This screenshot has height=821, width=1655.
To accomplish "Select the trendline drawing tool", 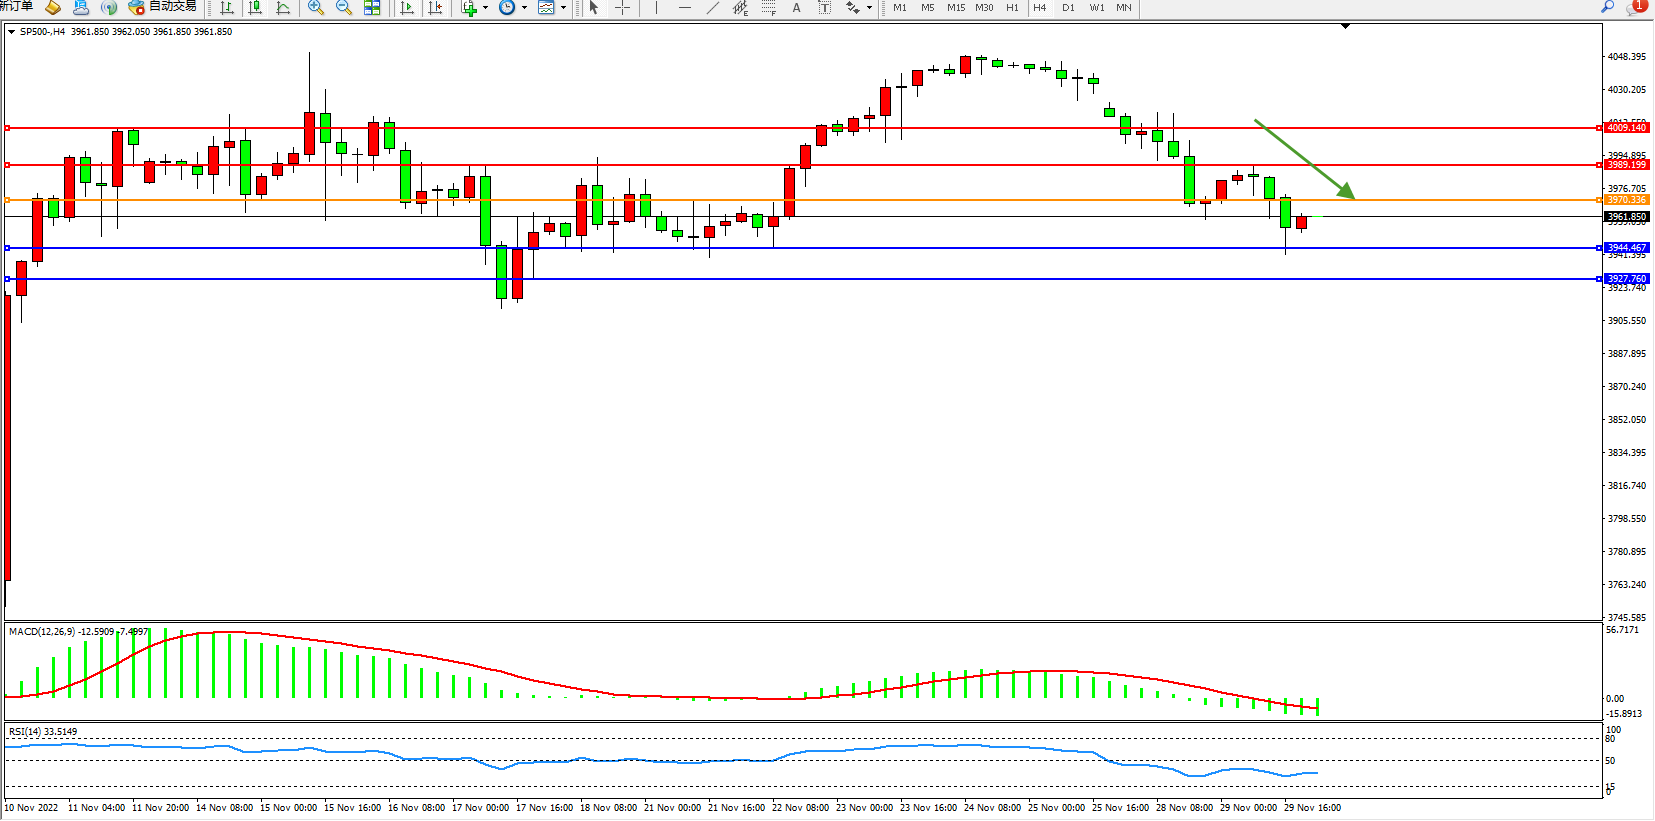I will coord(712,8).
